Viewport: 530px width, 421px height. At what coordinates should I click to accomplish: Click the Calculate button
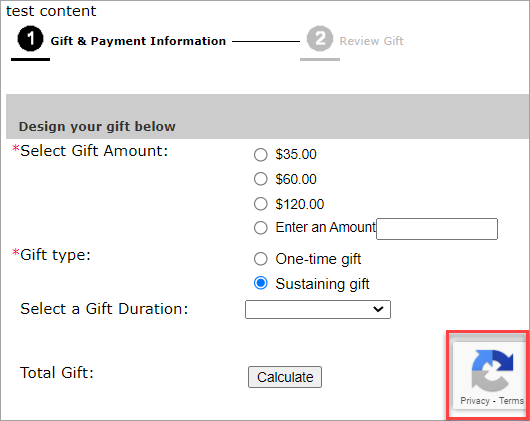(285, 377)
